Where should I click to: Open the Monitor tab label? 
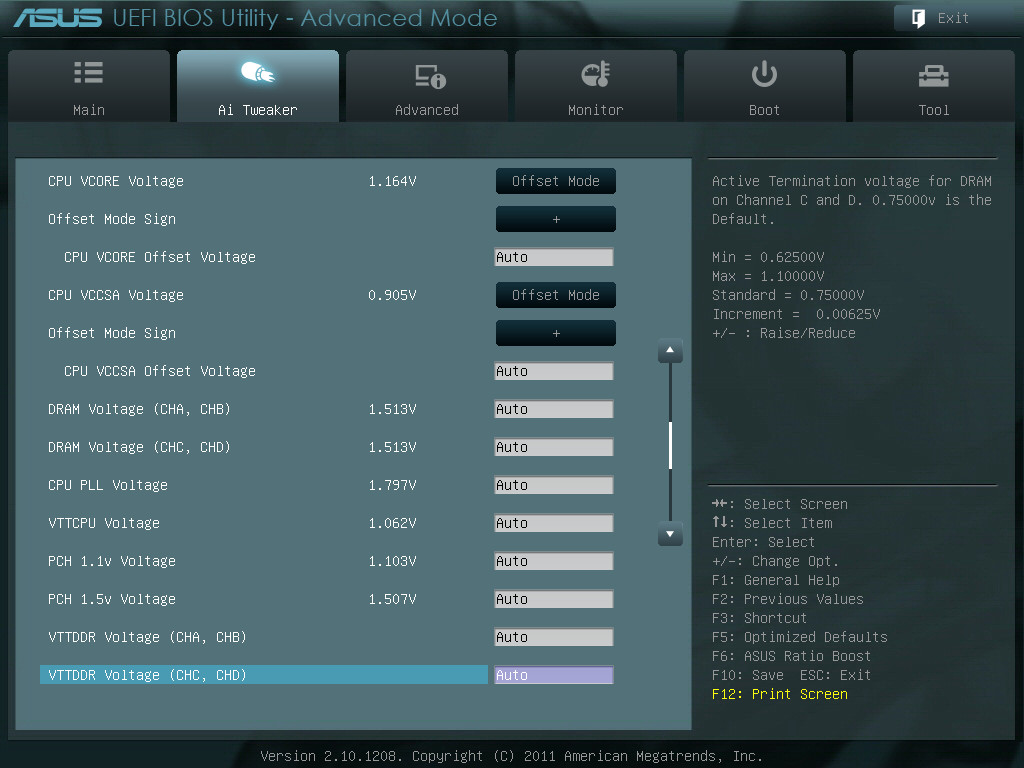coord(596,110)
